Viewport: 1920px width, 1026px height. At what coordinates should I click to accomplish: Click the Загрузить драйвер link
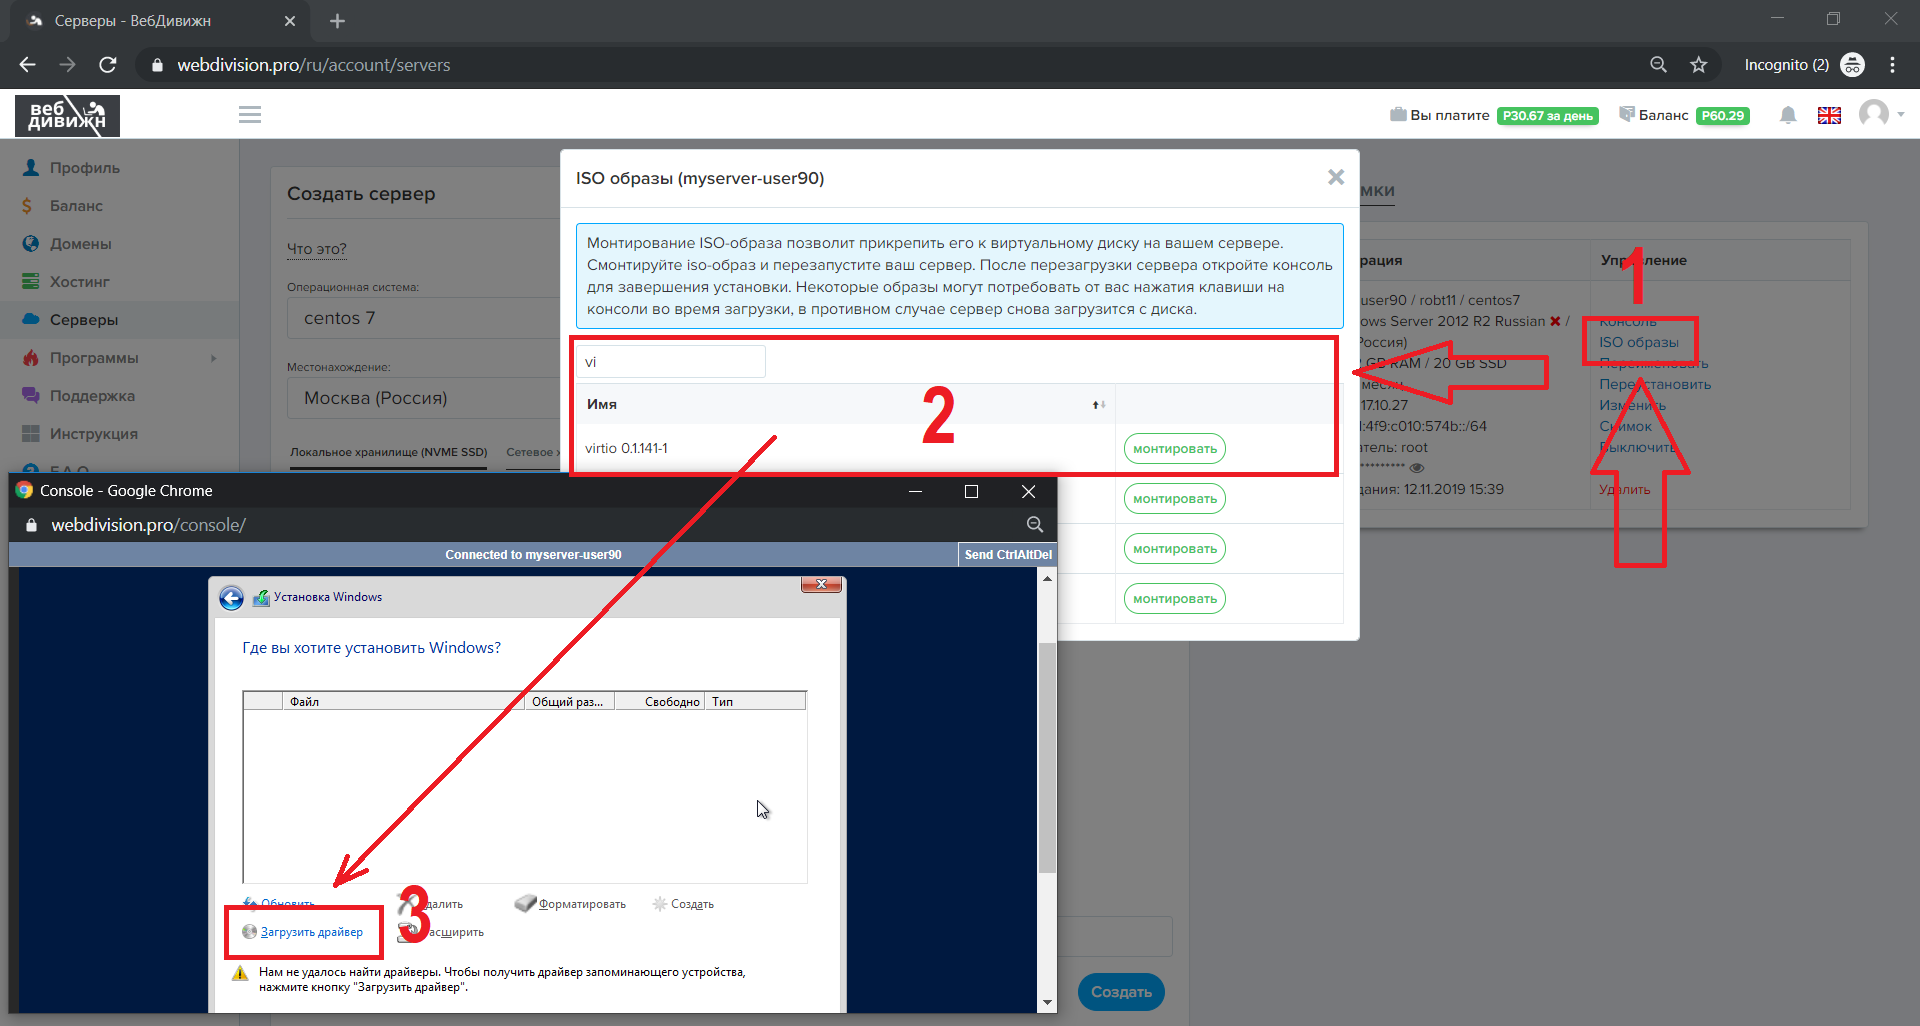311,932
